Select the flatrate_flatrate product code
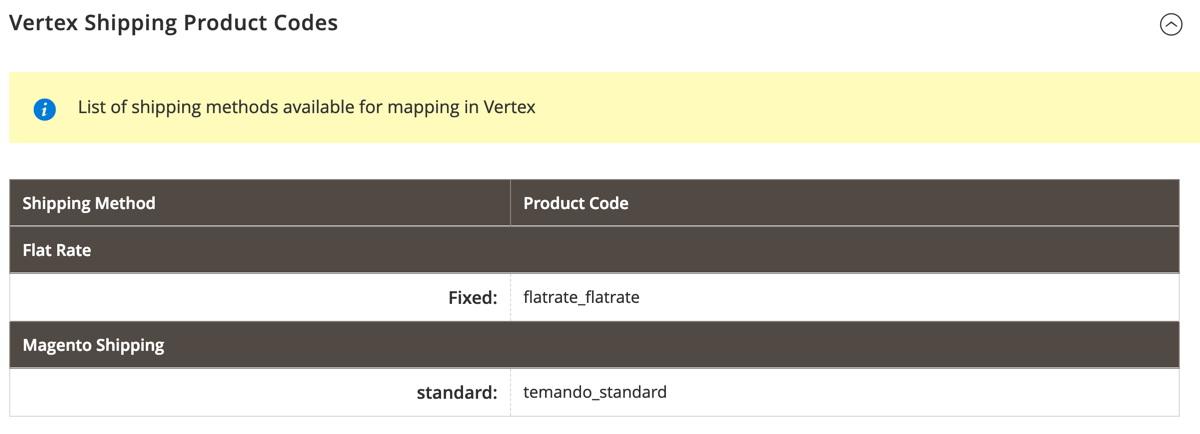 click(x=581, y=297)
